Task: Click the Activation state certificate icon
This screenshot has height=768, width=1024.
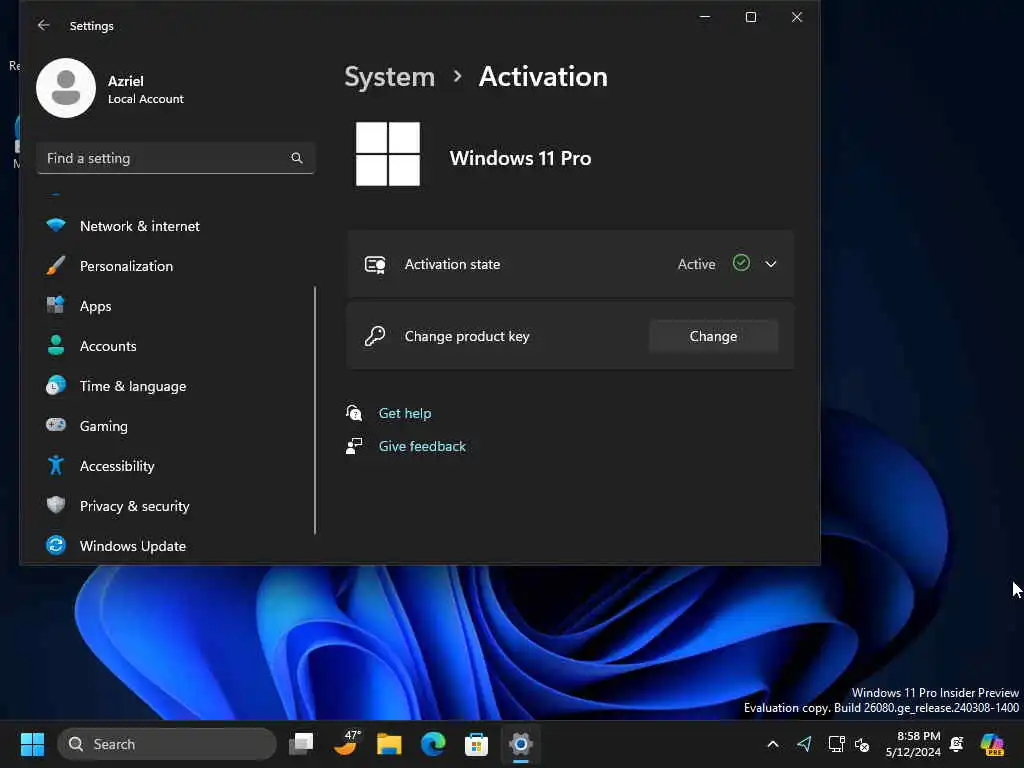Action: (375, 264)
